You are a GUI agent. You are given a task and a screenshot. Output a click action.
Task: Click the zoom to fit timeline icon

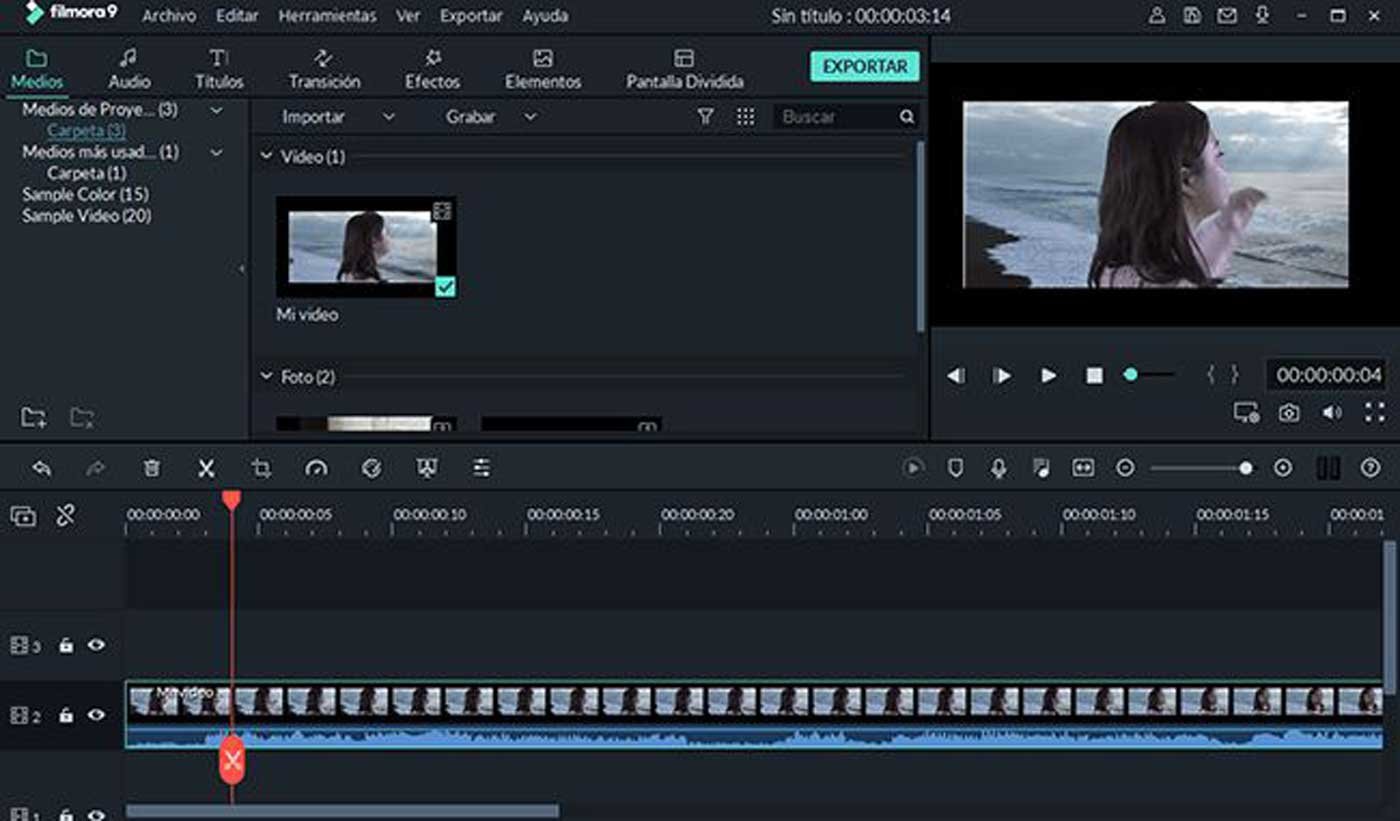pyautogui.click(x=1083, y=467)
